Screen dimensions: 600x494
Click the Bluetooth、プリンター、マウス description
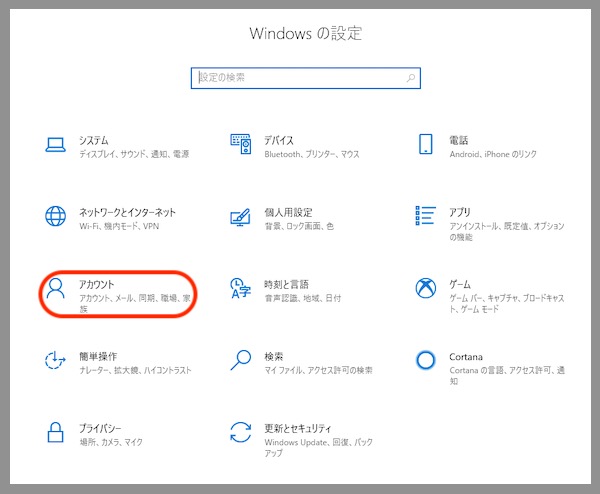pos(312,154)
